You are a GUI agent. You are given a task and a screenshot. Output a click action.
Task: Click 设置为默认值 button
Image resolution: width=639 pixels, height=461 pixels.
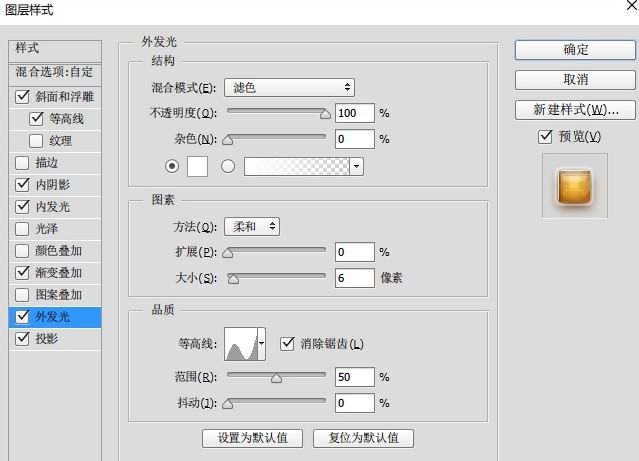point(252,438)
